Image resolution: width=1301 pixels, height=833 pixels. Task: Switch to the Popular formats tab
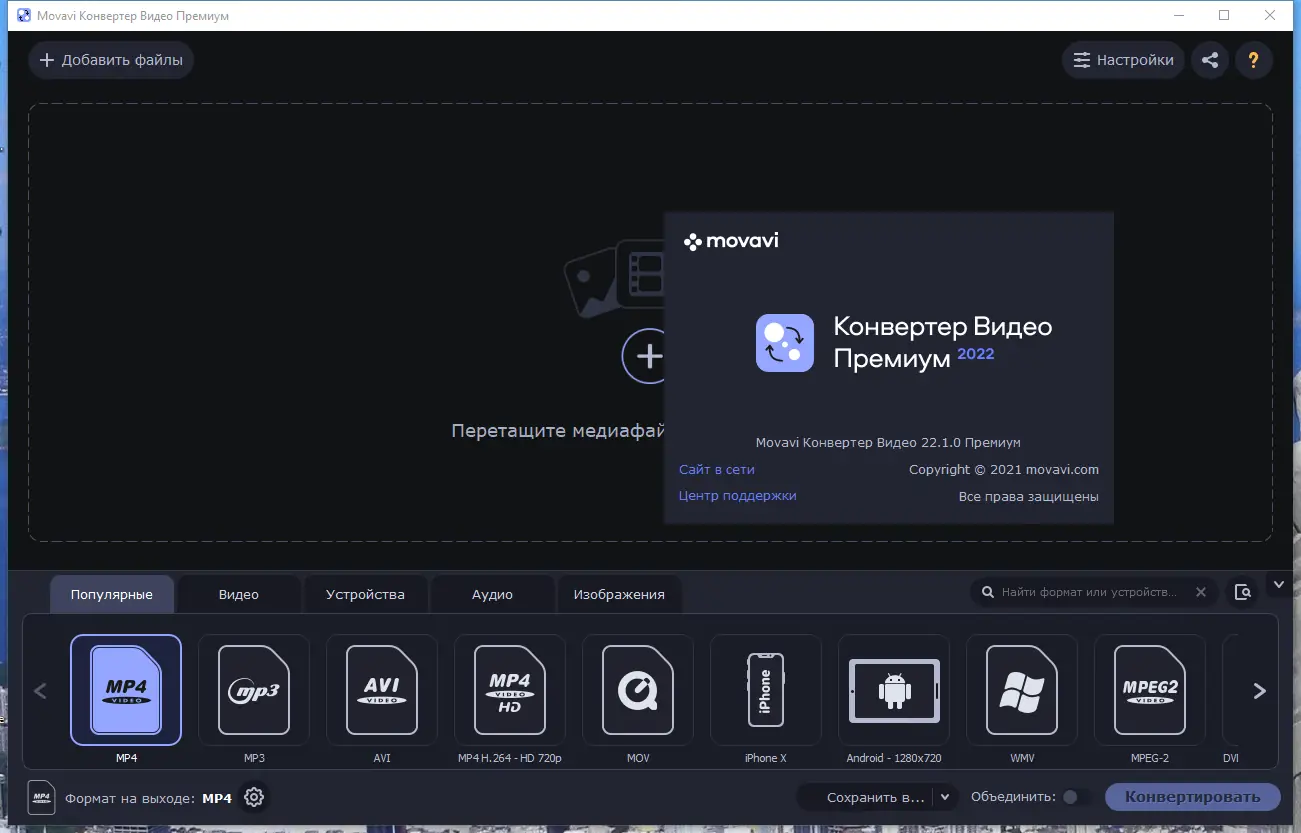click(x=112, y=594)
